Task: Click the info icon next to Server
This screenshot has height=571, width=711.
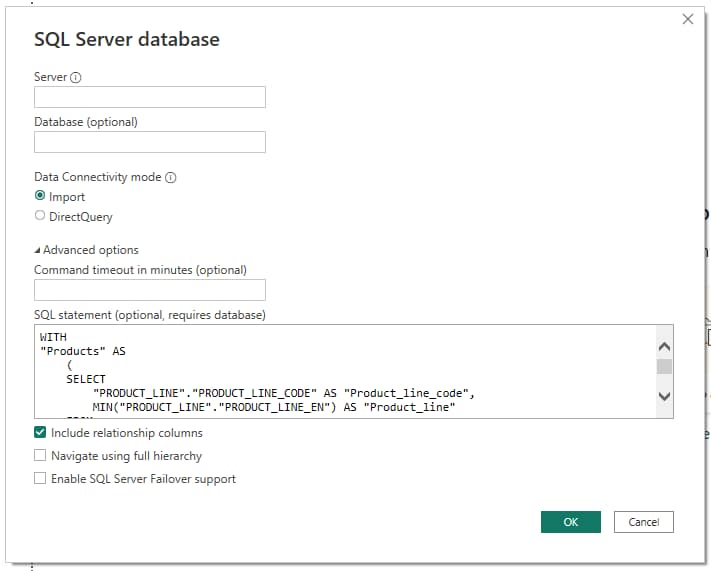Action: click(x=76, y=78)
